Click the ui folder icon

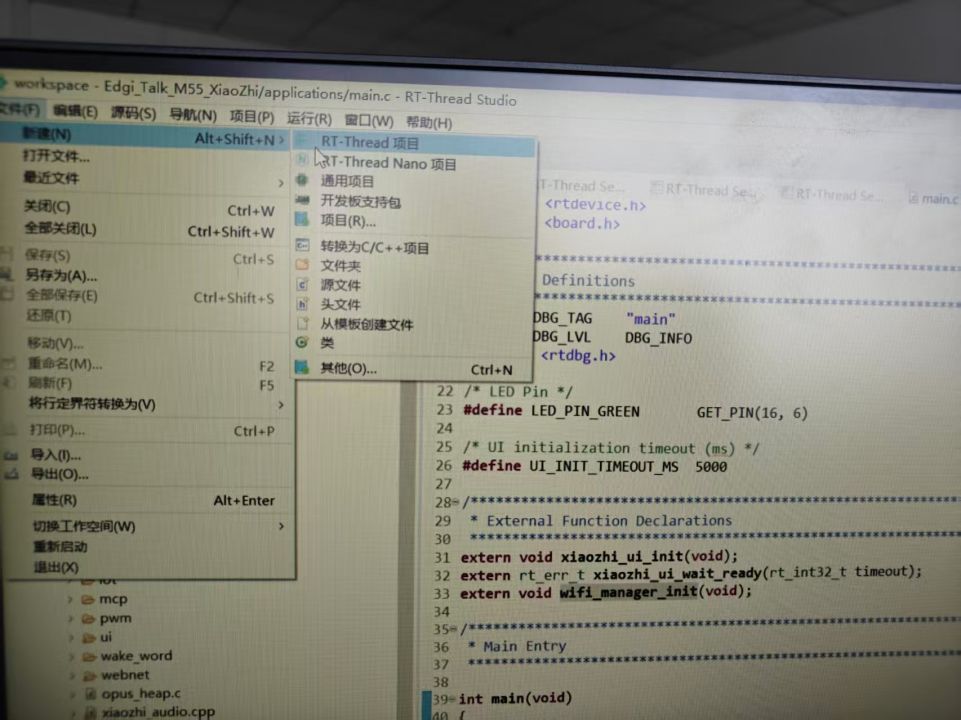[x=89, y=638]
